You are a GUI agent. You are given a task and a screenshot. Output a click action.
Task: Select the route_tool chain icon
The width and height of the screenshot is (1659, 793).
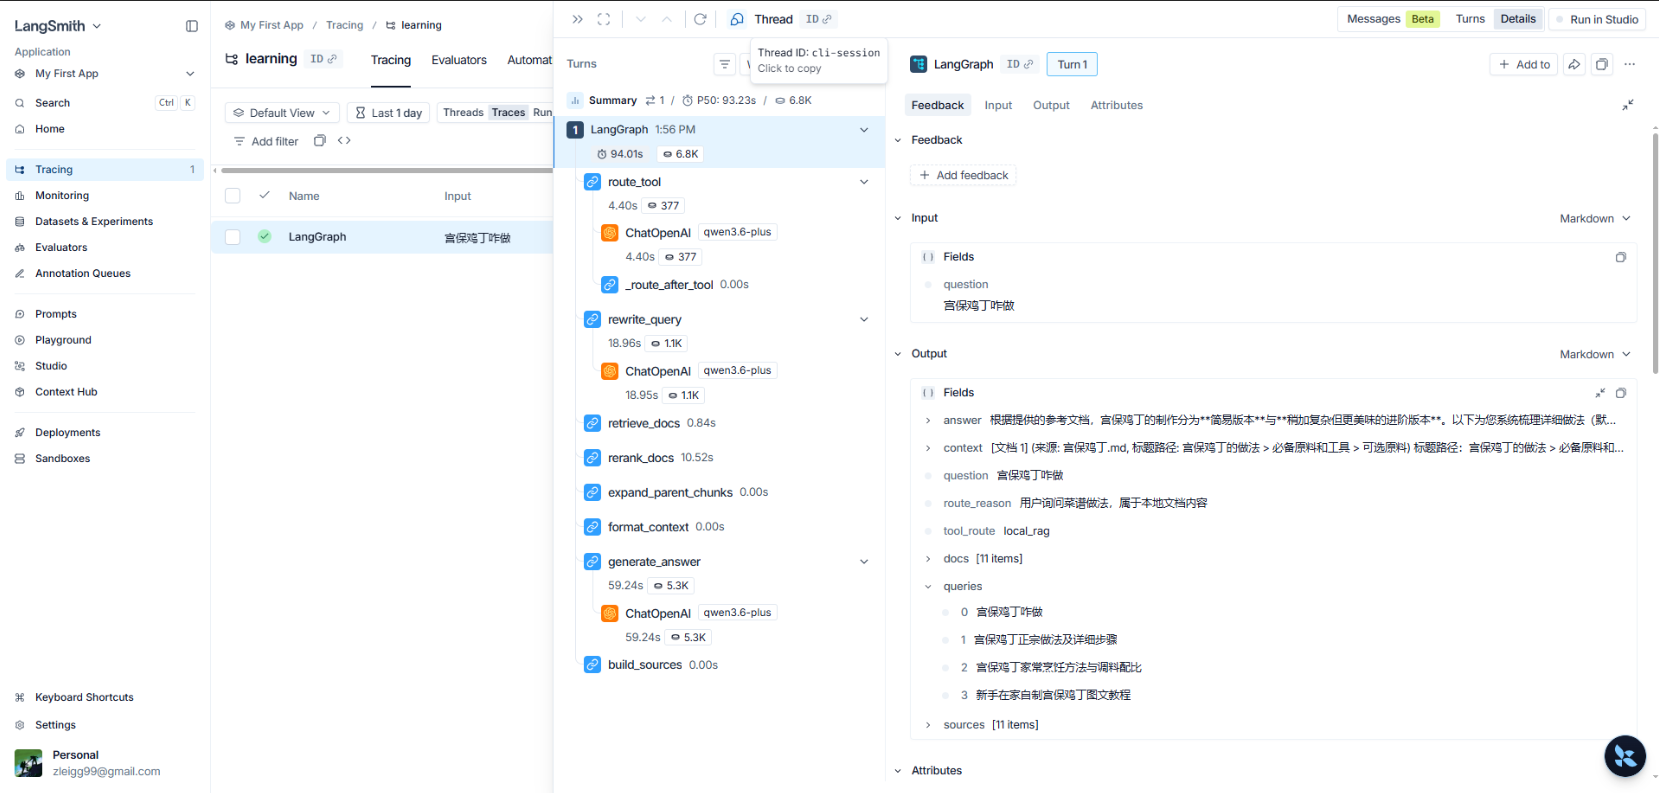593,182
